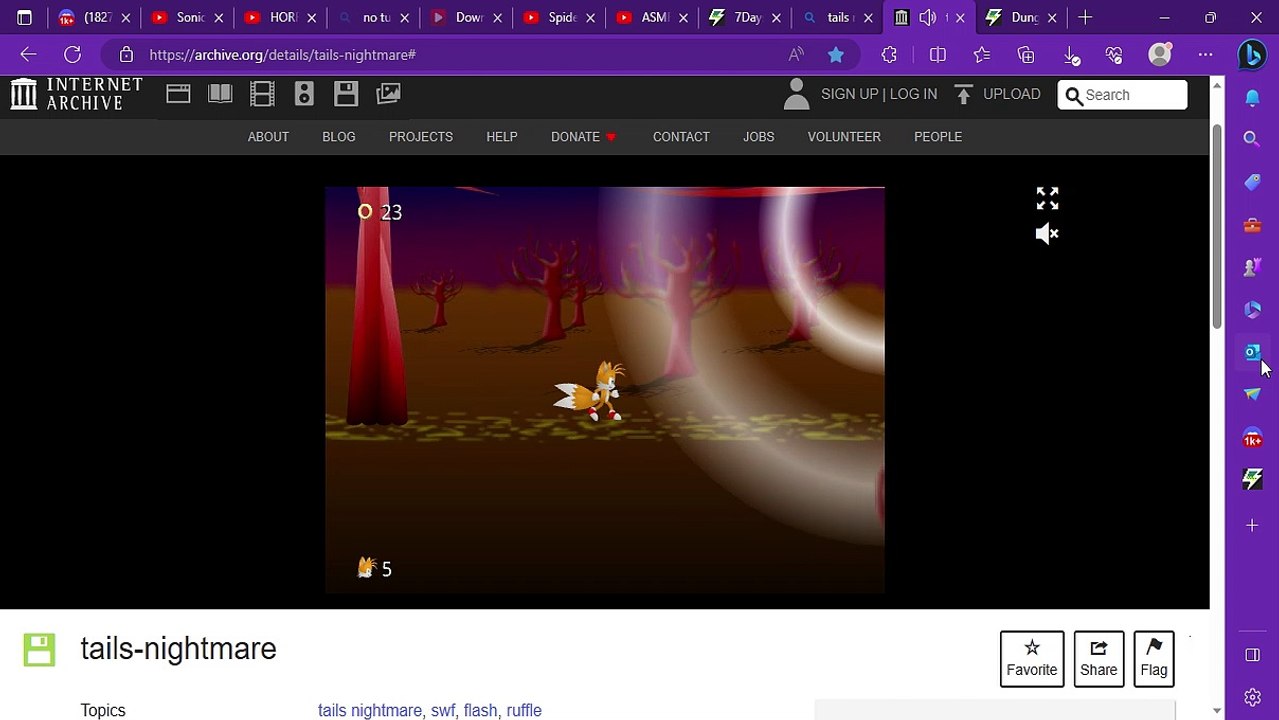Image resolution: width=1279 pixels, height=720 pixels.
Task: Open the Video film icon
Action: click(262, 94)
